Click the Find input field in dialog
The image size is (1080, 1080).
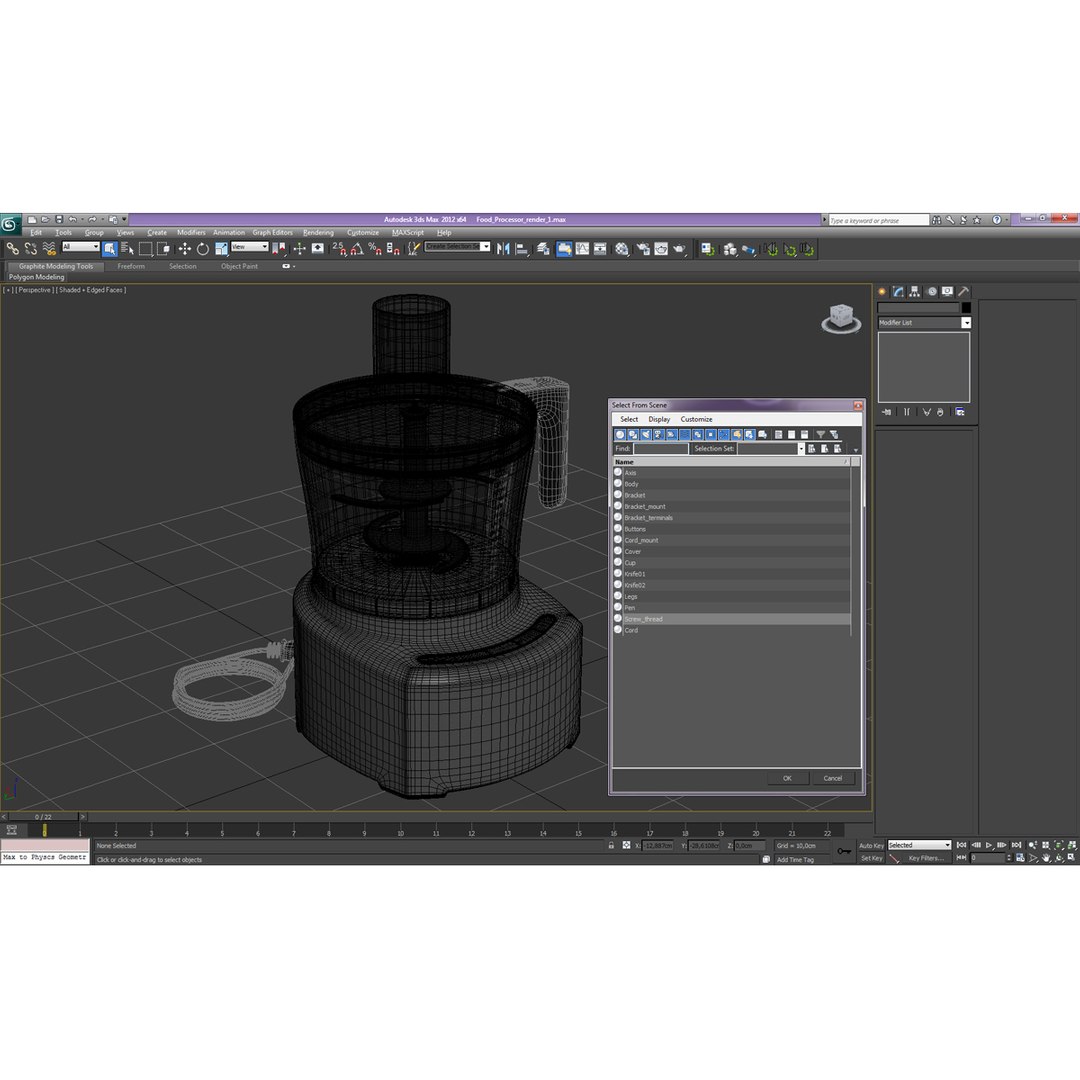[x=661, y=448]
